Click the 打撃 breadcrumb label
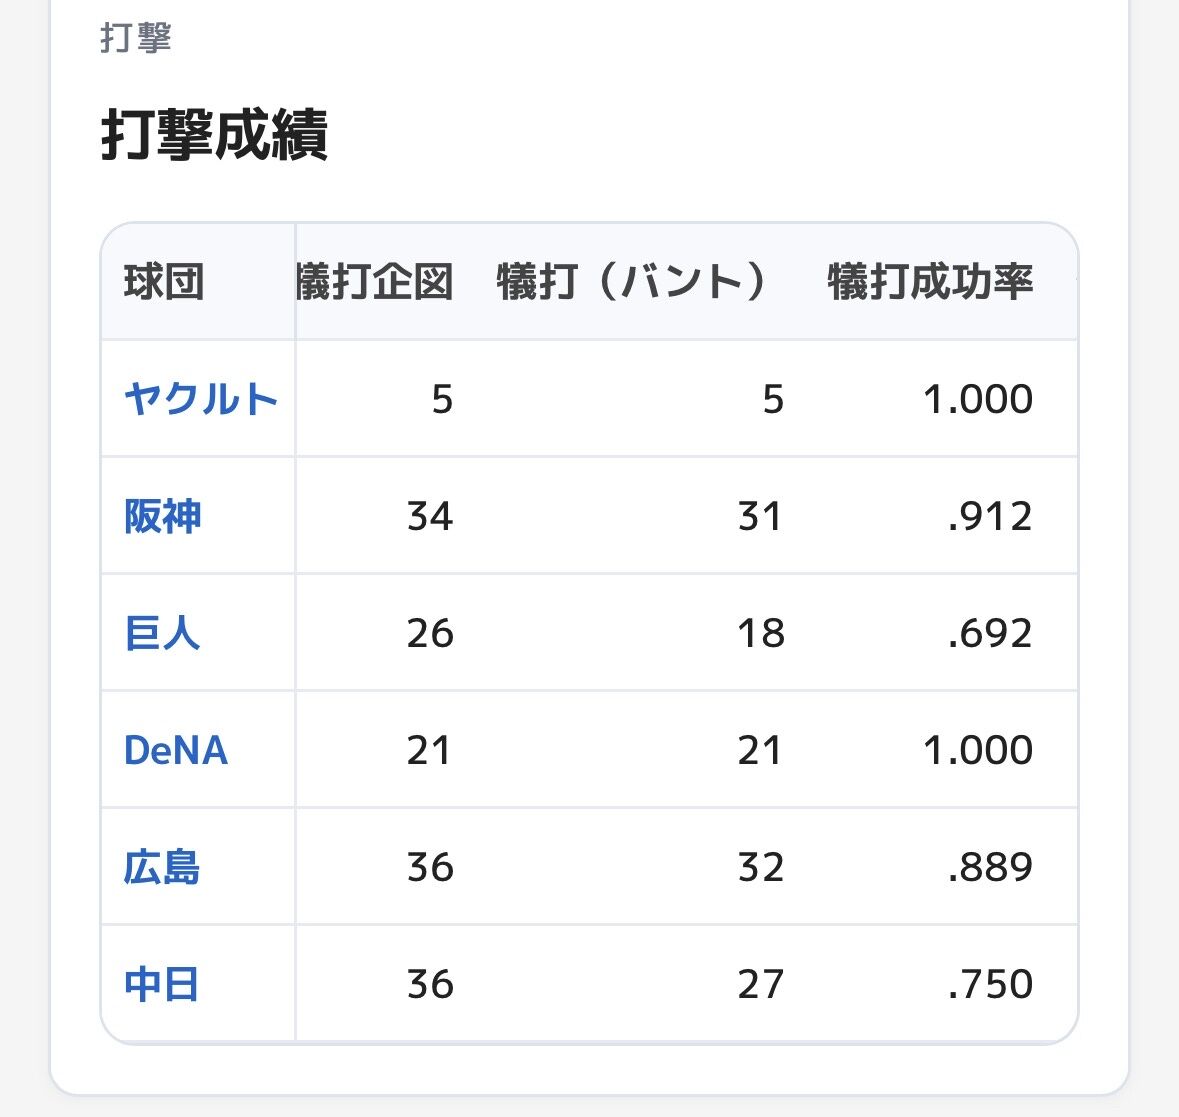This screenshot has width=1179, height=1117. pos(135,38)
